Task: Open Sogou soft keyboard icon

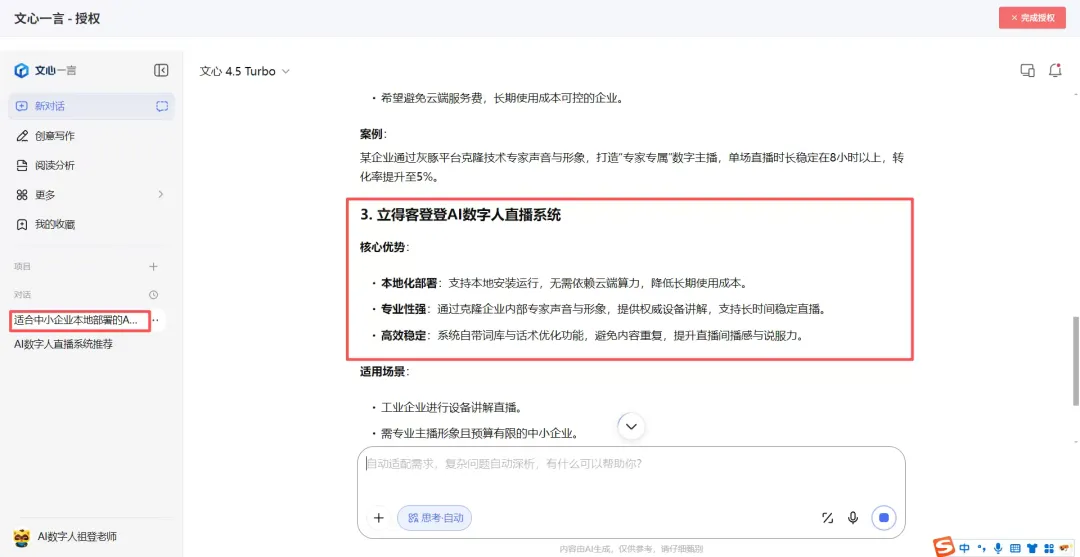Action: (1015, 548)
